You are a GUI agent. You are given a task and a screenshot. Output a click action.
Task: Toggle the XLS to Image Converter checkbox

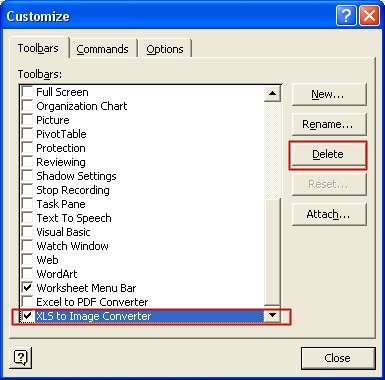[27, 316]
